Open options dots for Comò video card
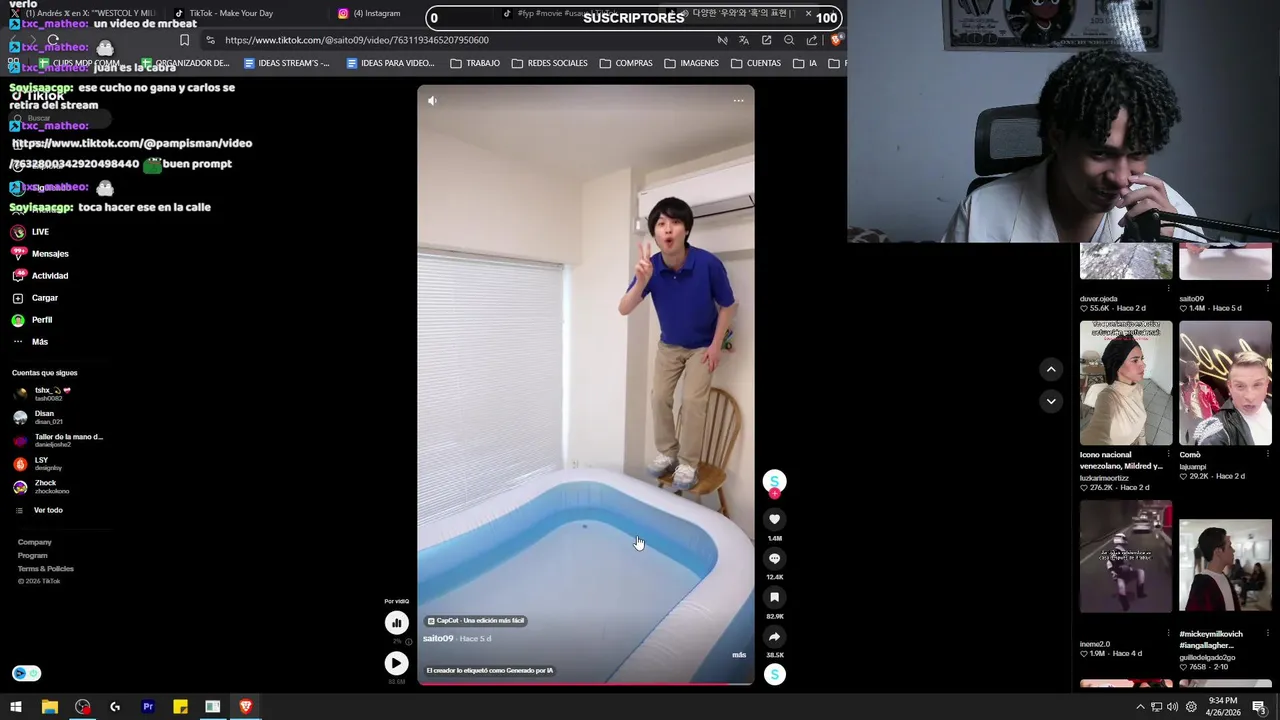The height and width of the screenshot is (720, 1280). [1268, 453]
